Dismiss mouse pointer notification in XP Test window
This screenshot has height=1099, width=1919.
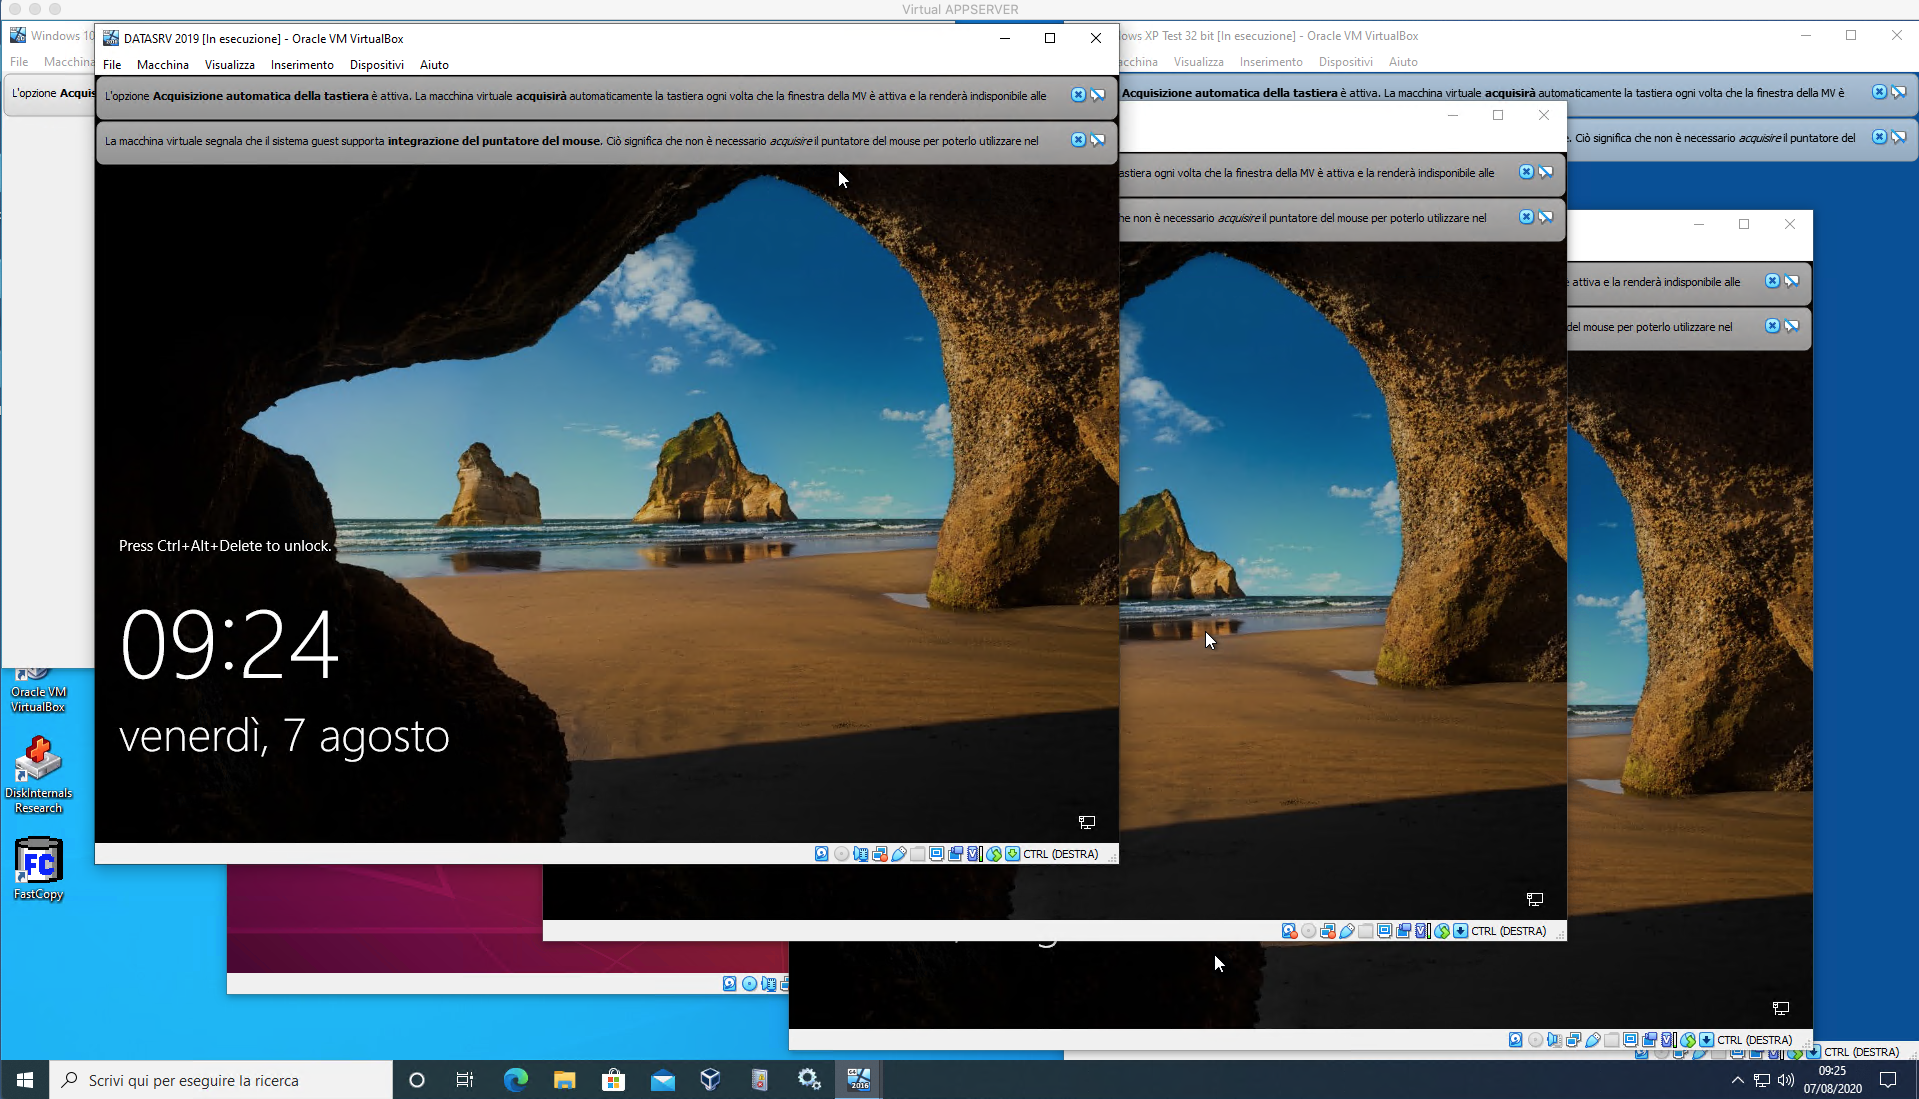(1879, 137)
